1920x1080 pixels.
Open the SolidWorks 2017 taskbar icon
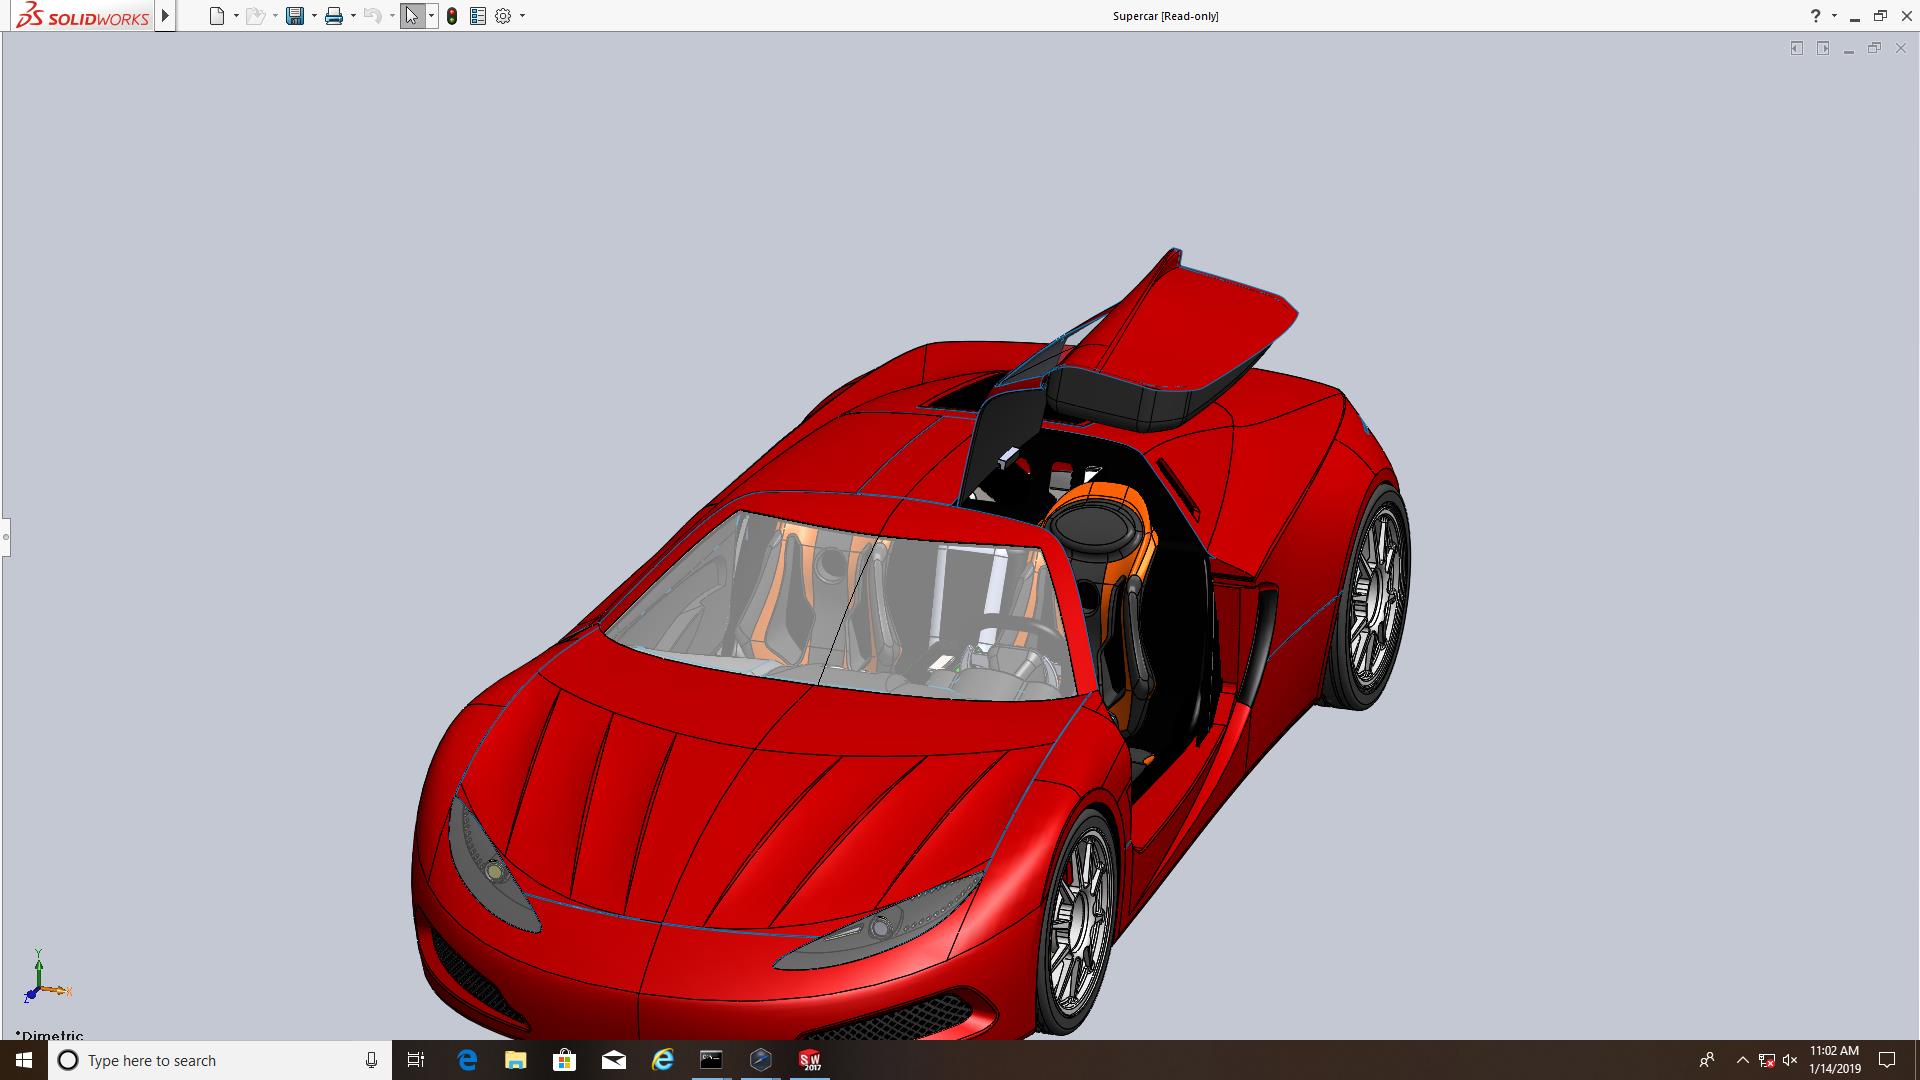[x=810, y=1060]
